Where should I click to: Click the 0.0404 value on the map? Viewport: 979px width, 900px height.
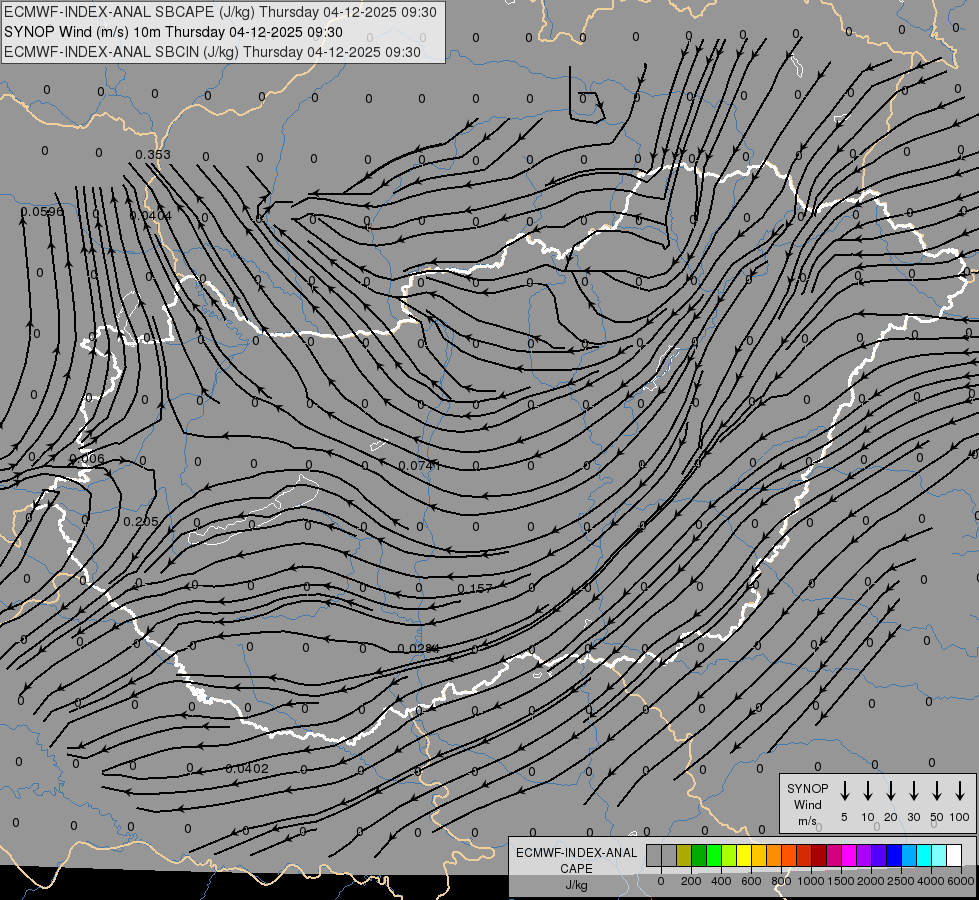(150, 215)
